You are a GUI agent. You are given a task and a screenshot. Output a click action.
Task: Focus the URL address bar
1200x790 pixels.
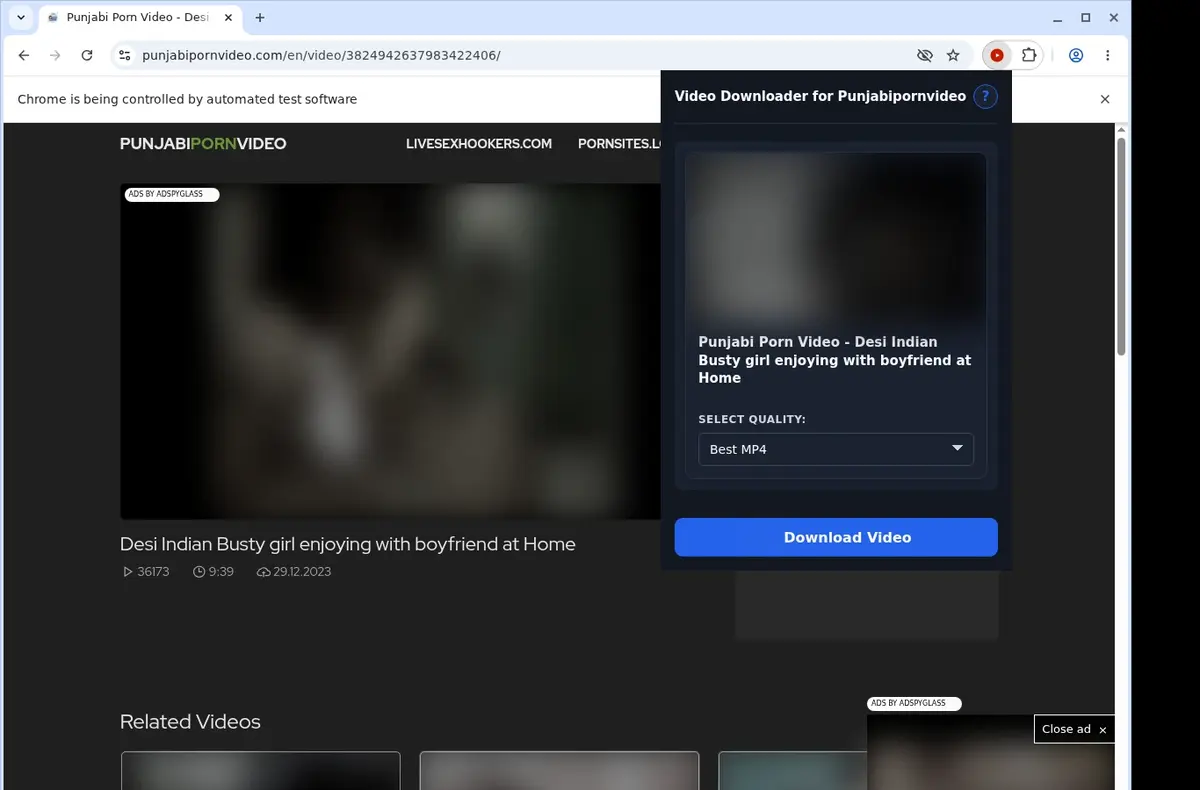pyautogui.click(x=520, y=56)
